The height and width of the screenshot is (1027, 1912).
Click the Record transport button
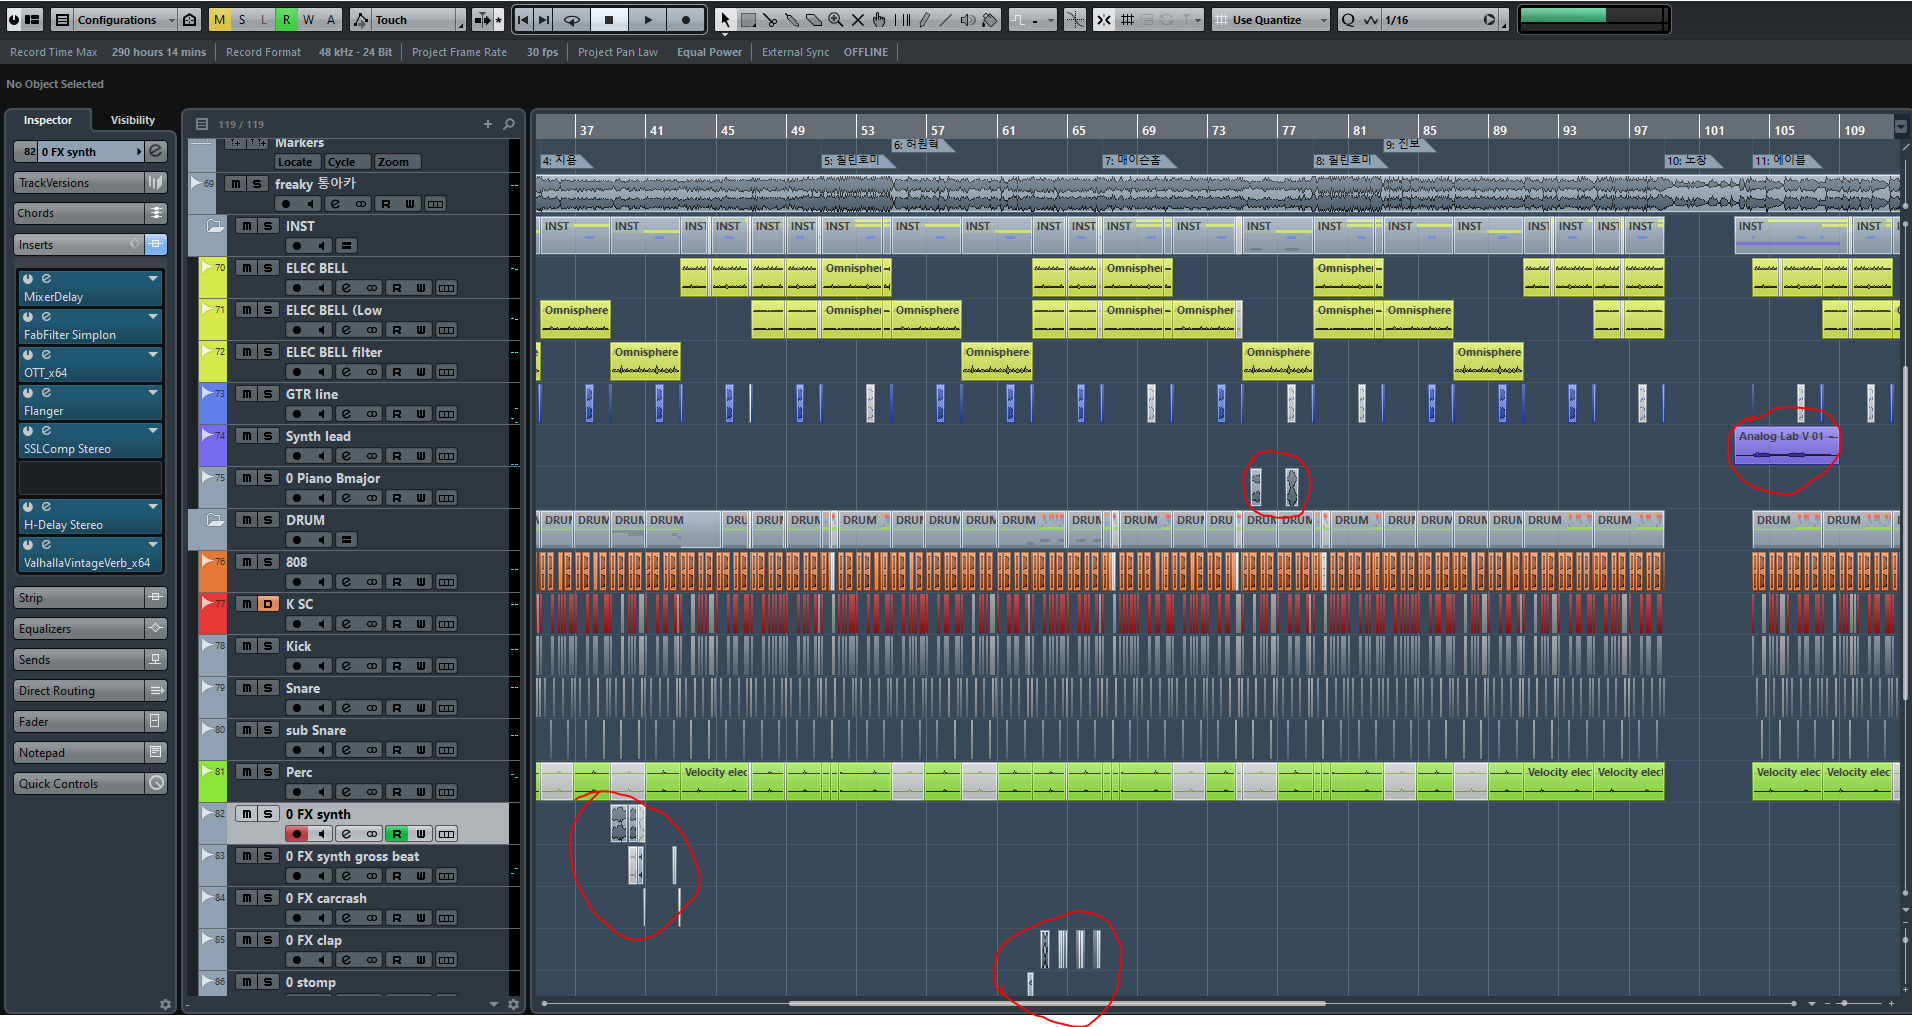[x=686, y=20]
